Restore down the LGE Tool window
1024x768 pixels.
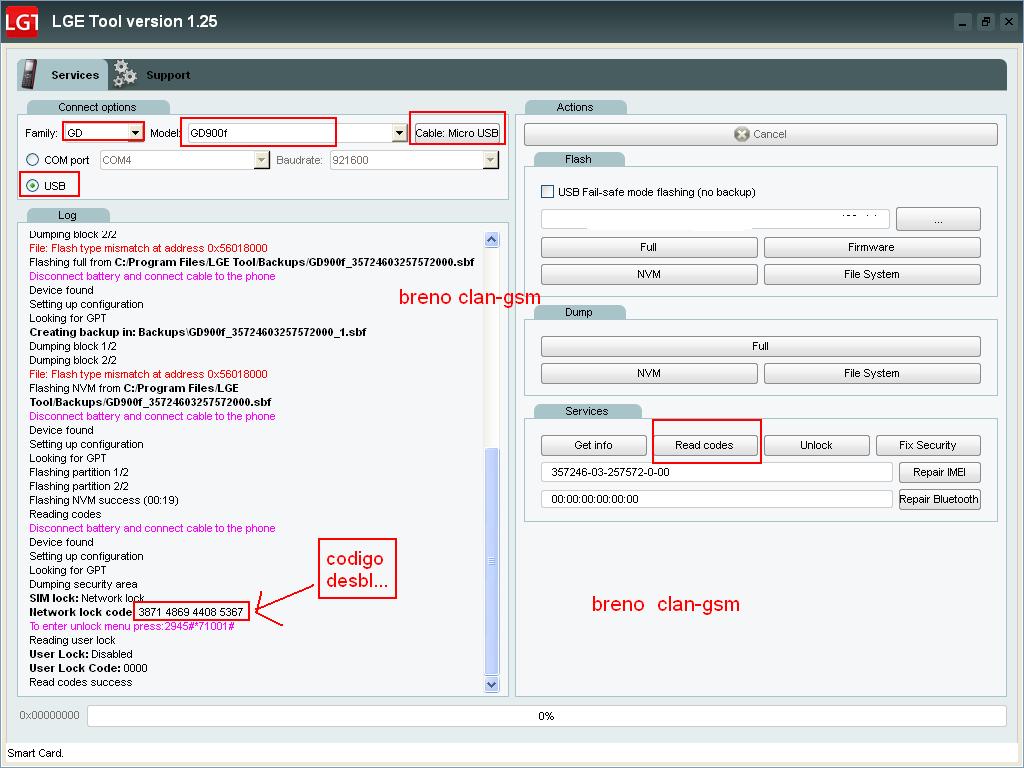click(x=985, y=22)
